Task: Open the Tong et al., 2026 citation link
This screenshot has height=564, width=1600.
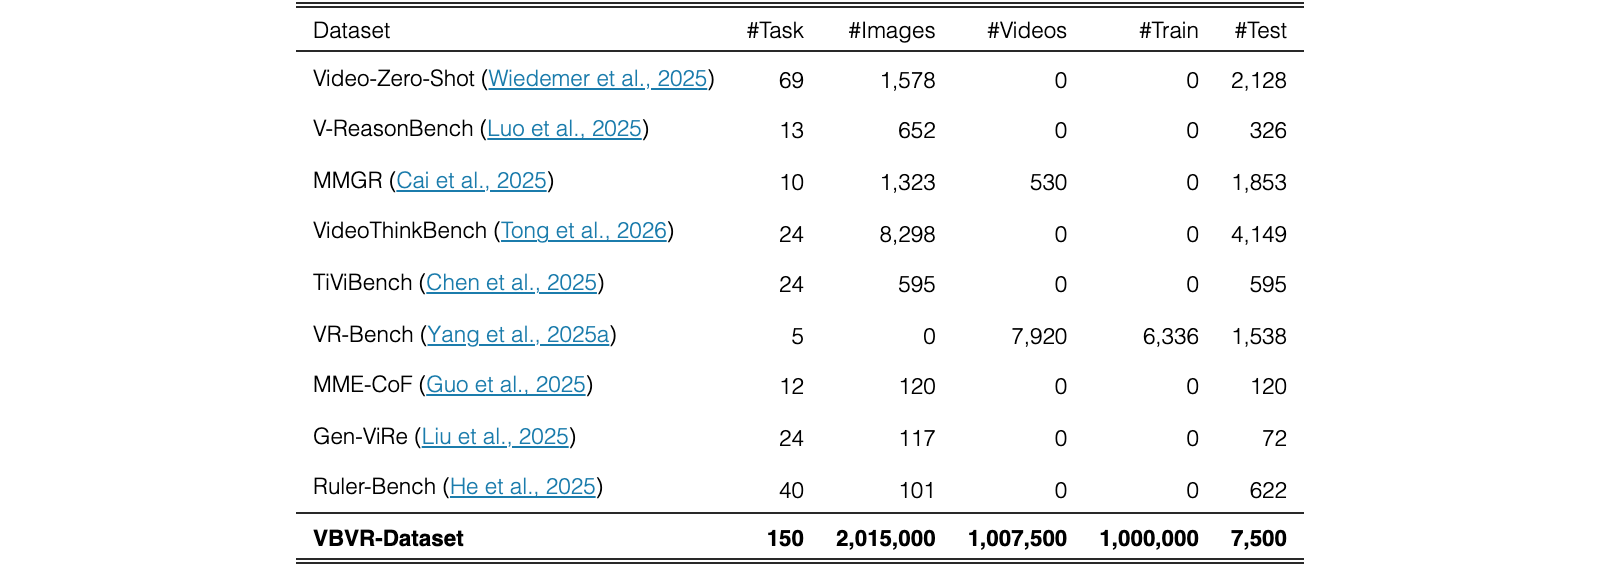Action: [x=584, y=231]
